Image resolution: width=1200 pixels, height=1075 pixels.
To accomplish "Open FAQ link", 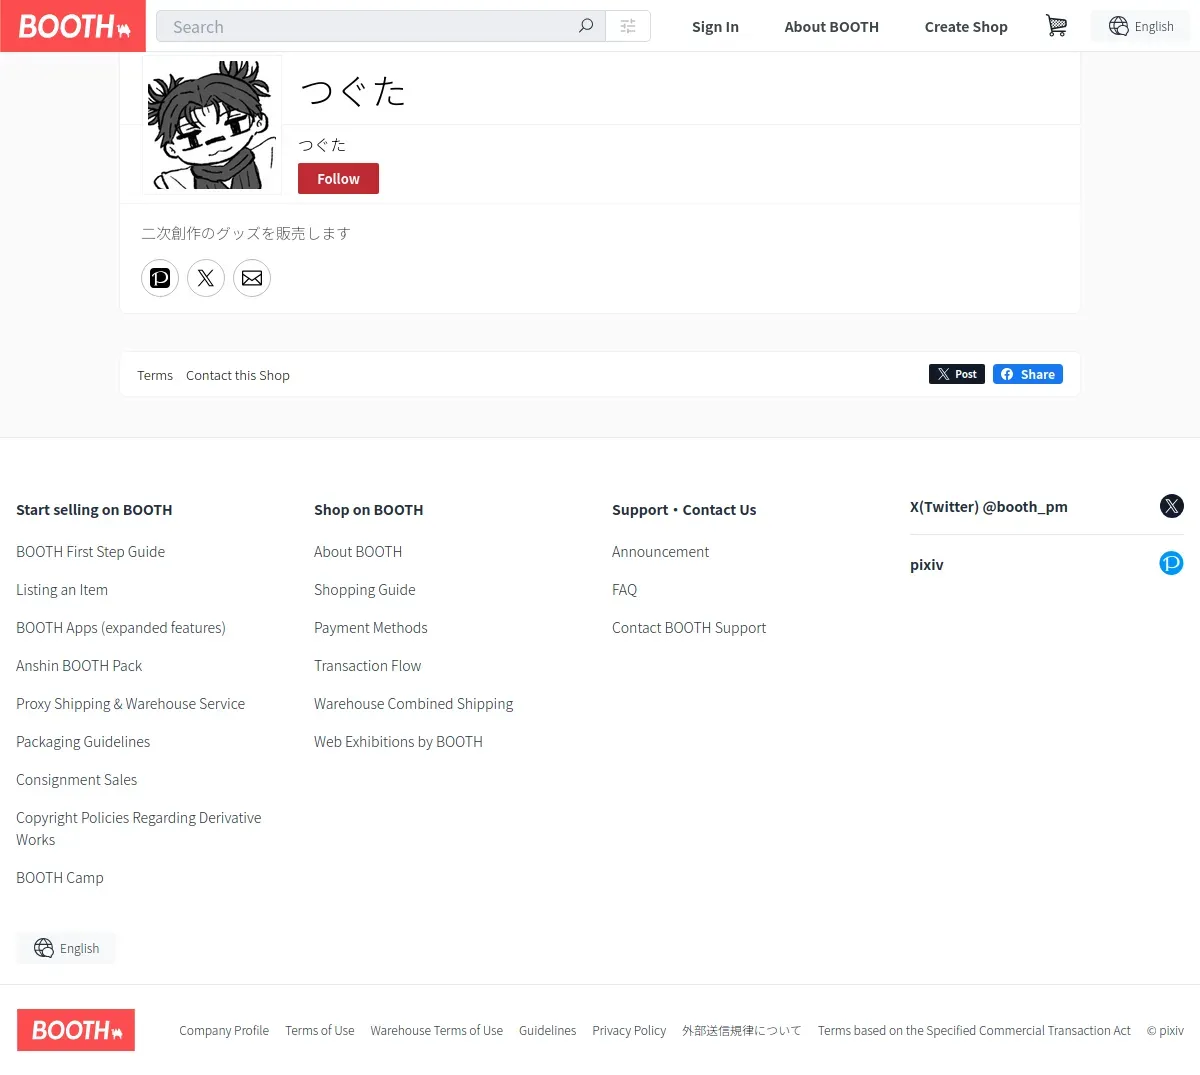I will pyautogui.click(x=624, y=590).
